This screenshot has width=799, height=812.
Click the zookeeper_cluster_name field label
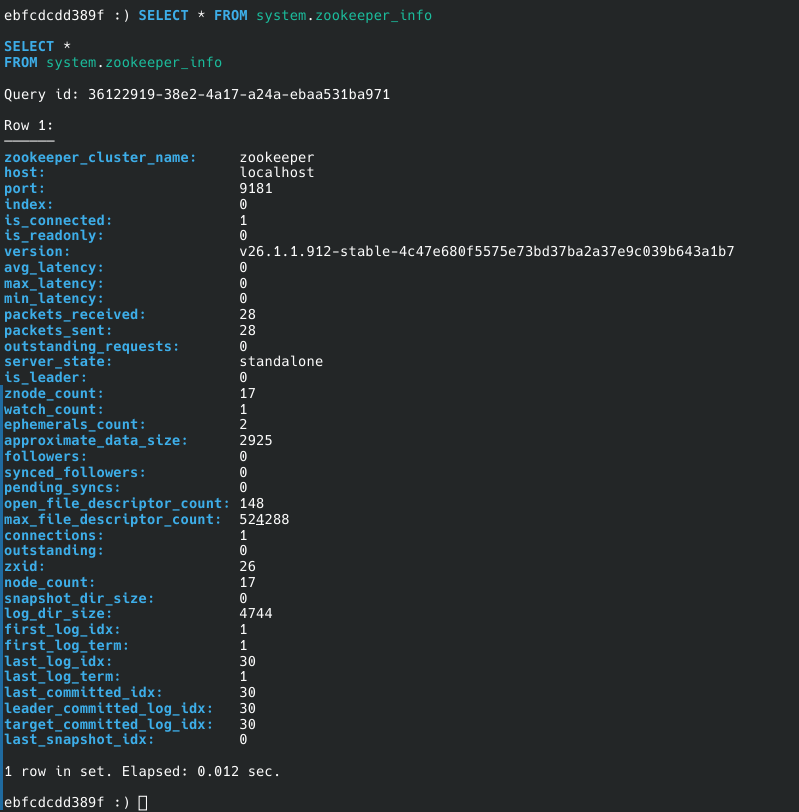click(x=101, y=157)
